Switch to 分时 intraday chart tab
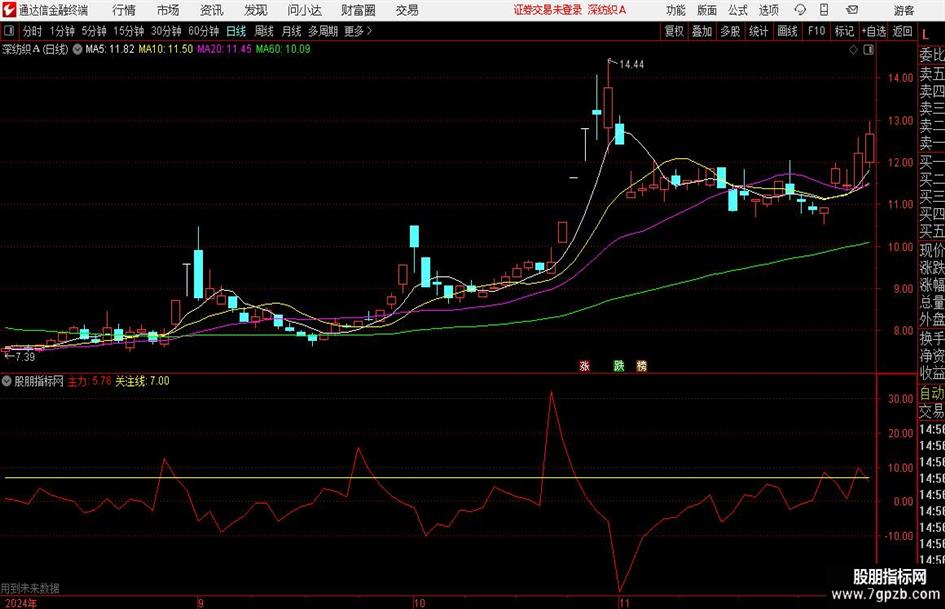The height and width of the screenshot is (609, 945). (x=33, y=31)
